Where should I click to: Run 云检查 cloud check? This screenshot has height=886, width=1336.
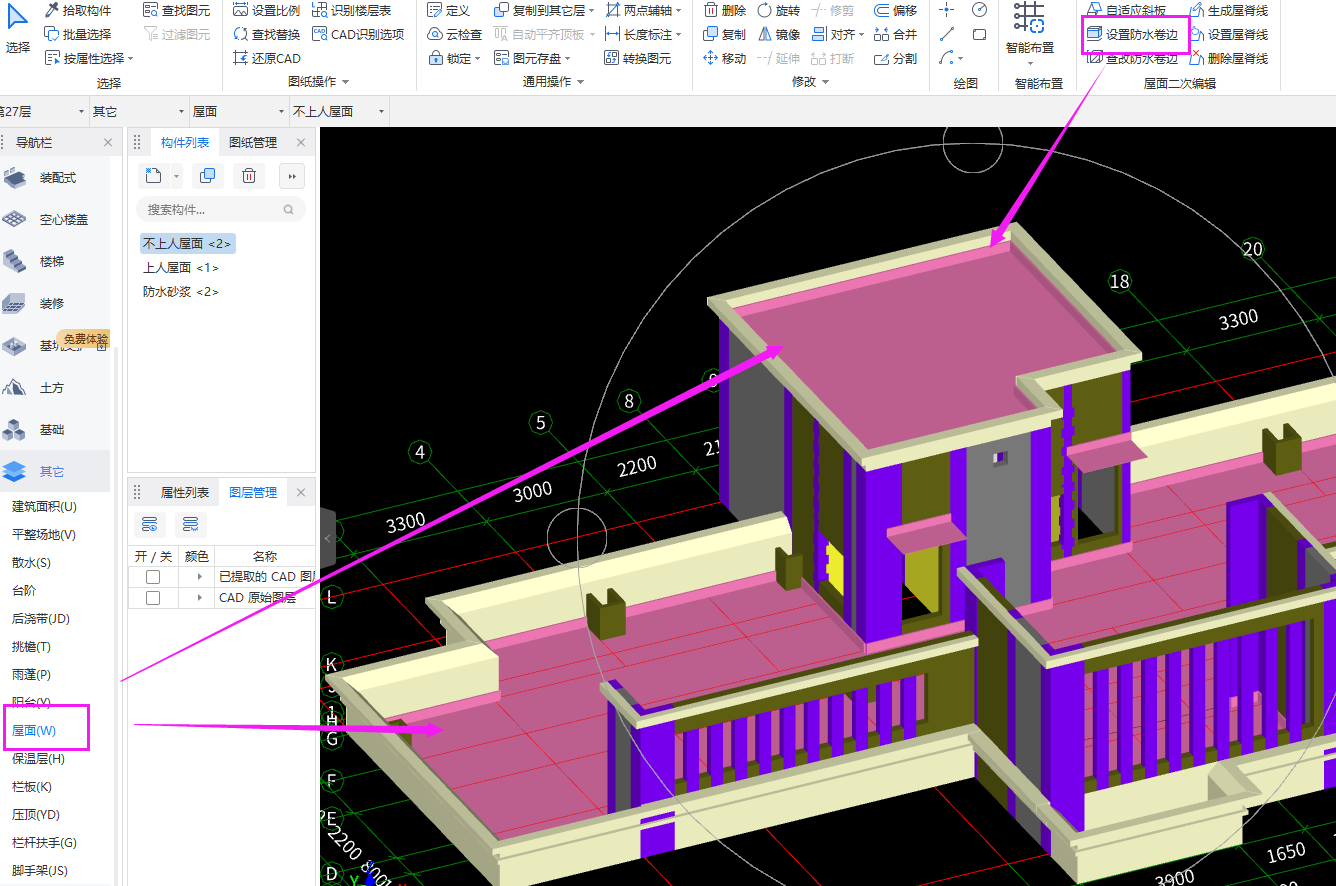point(455,34)
